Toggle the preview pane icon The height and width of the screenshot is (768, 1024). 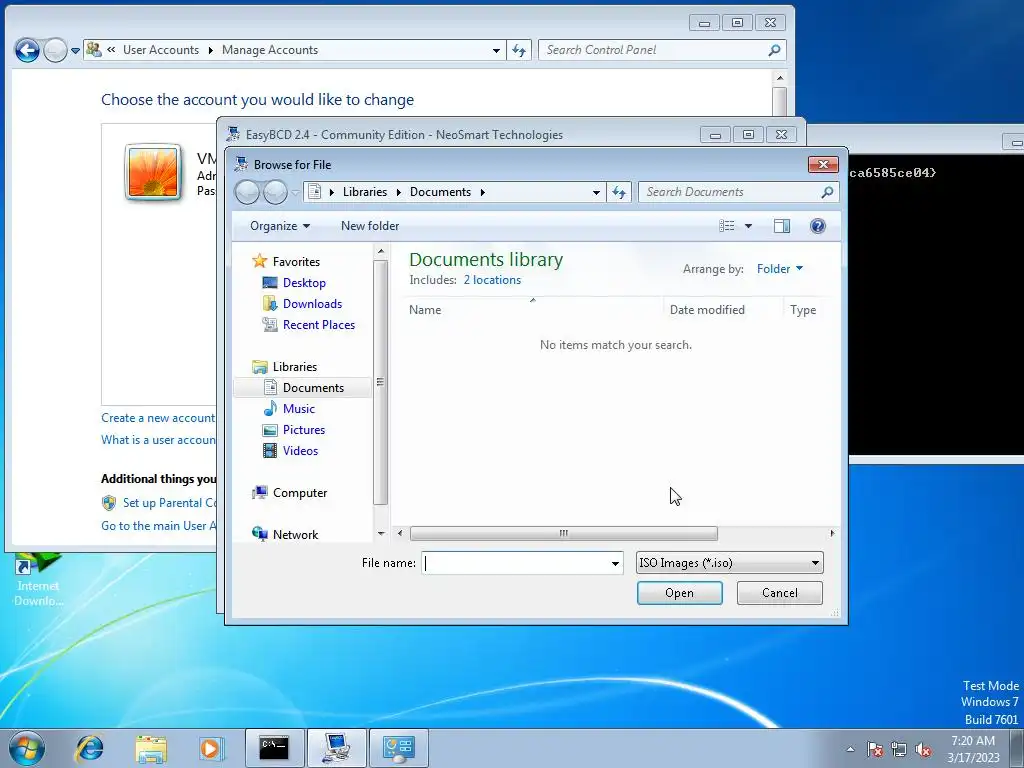(x=782, y=226)
